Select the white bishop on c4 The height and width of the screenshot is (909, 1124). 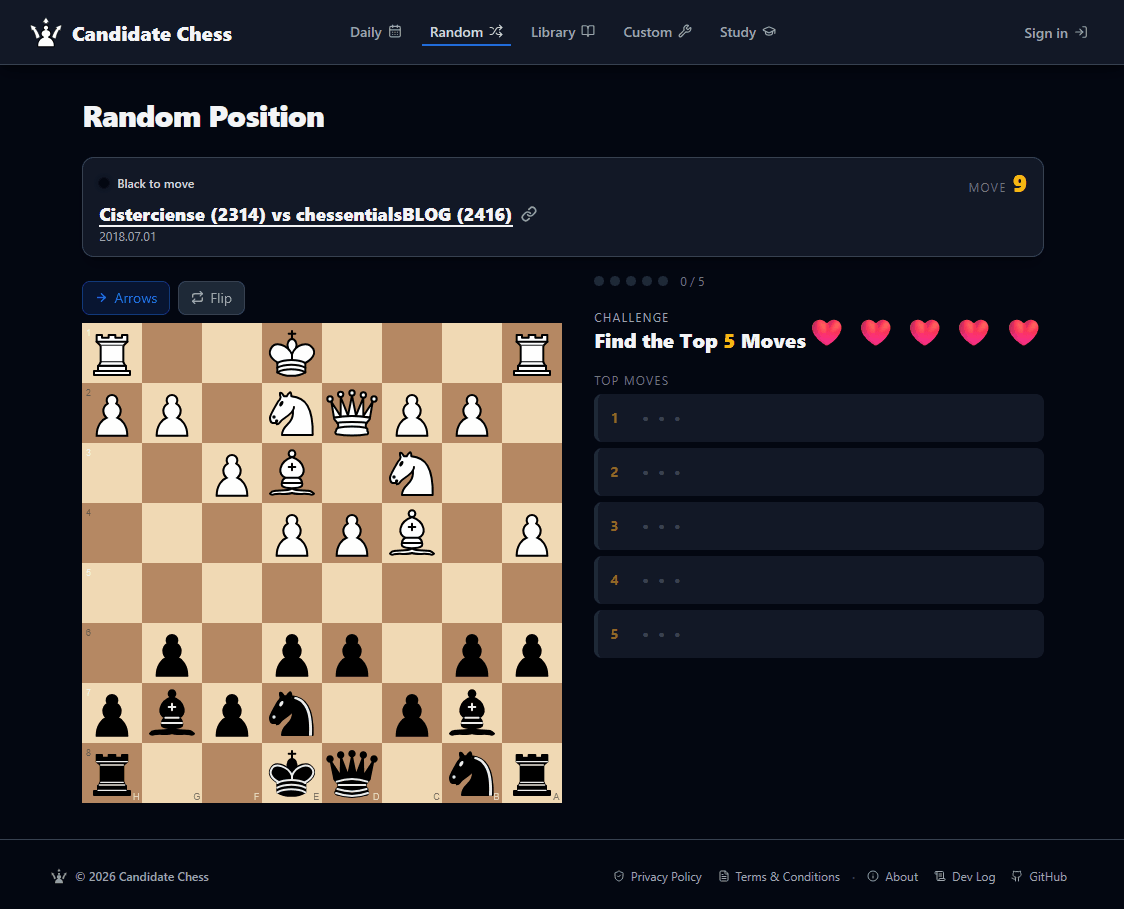click(412, 533)
